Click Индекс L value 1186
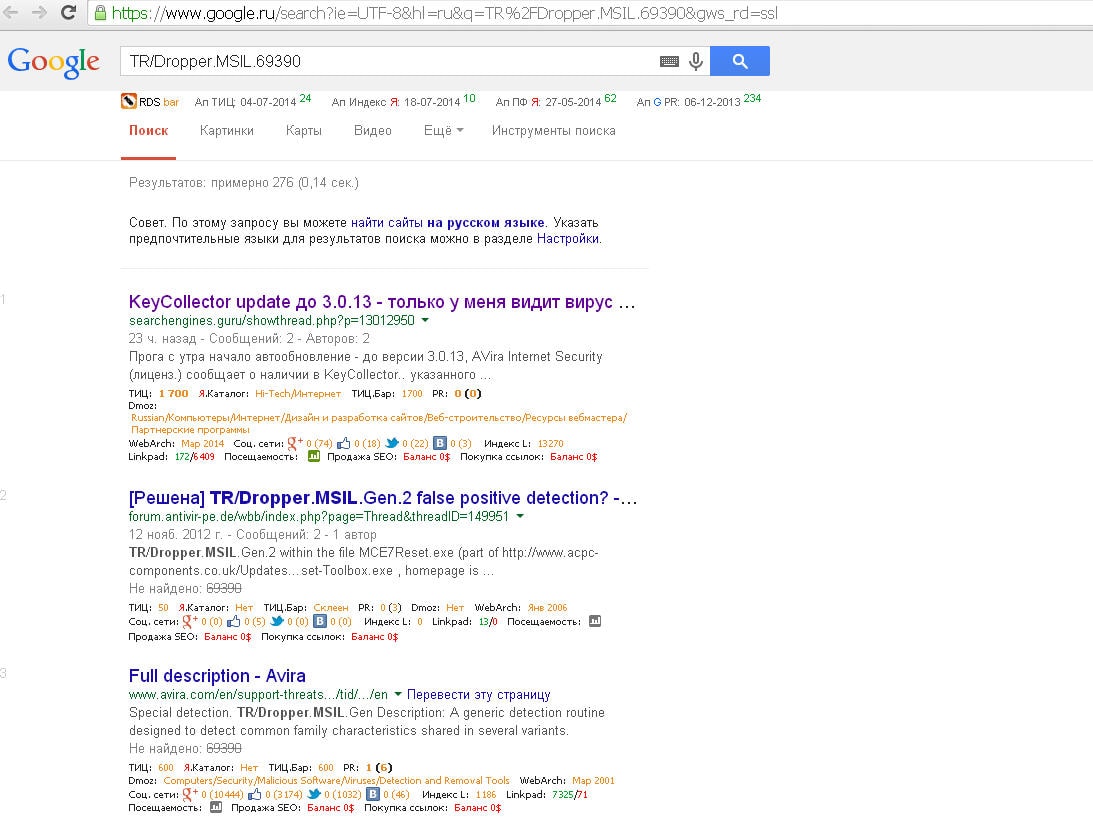 (486, 794)
